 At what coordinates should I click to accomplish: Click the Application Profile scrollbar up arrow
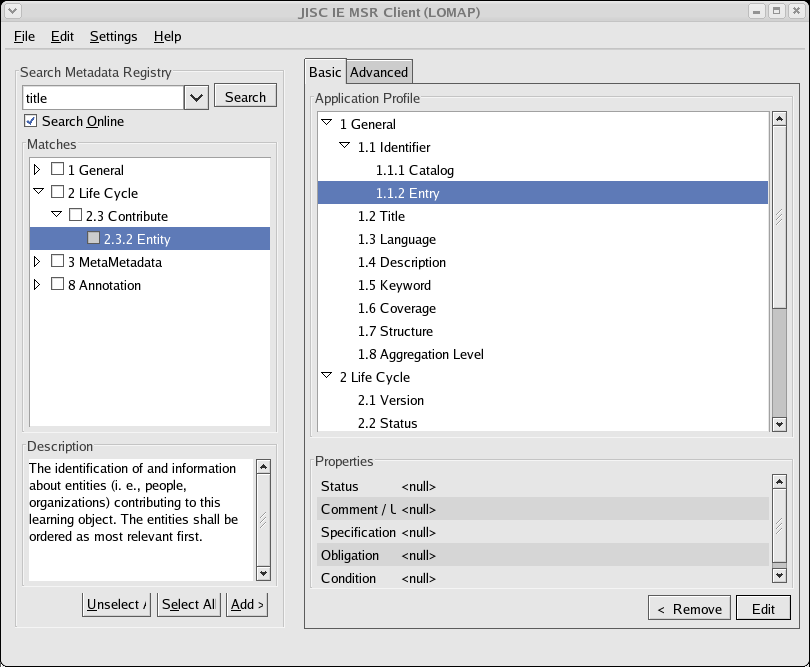pyautogui.click(x=779, y=119)
